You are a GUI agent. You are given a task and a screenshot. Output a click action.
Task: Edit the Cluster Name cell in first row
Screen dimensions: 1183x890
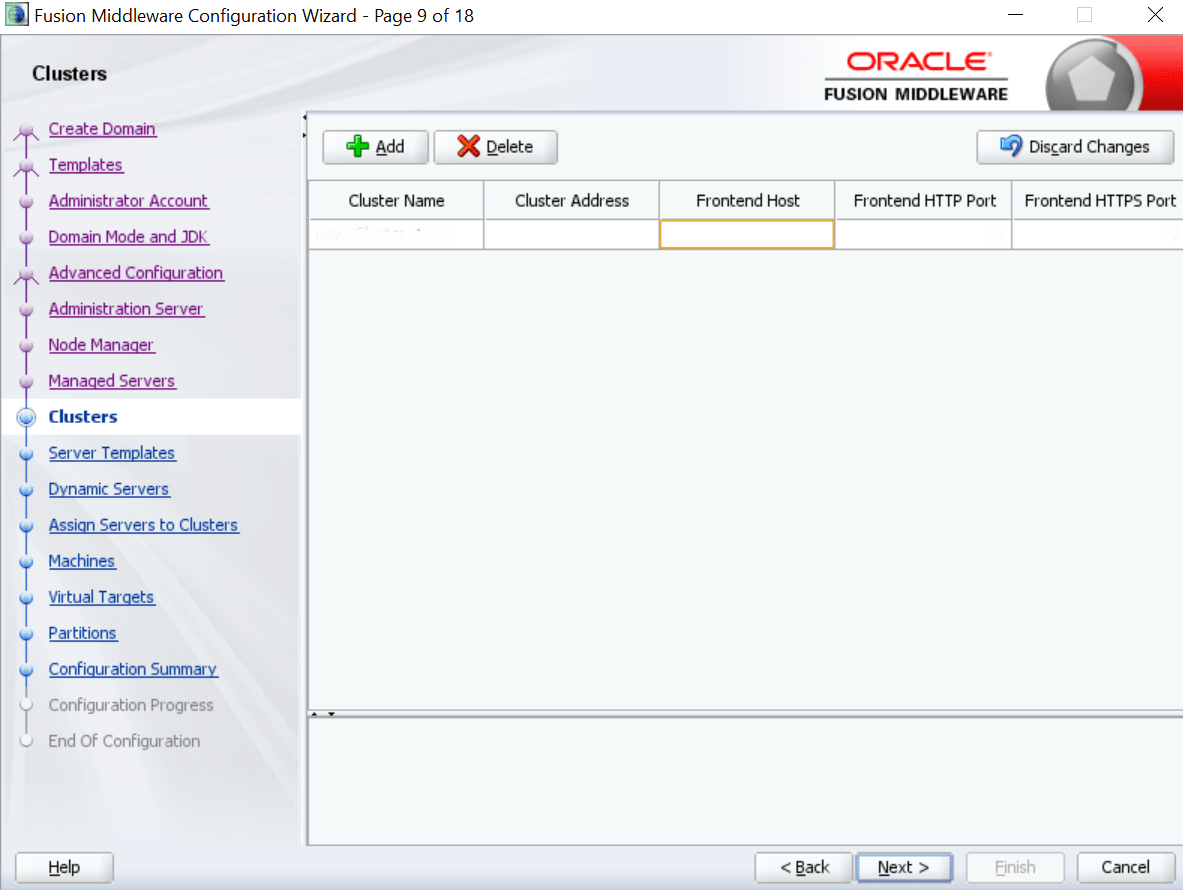click(x=396, y=235)
